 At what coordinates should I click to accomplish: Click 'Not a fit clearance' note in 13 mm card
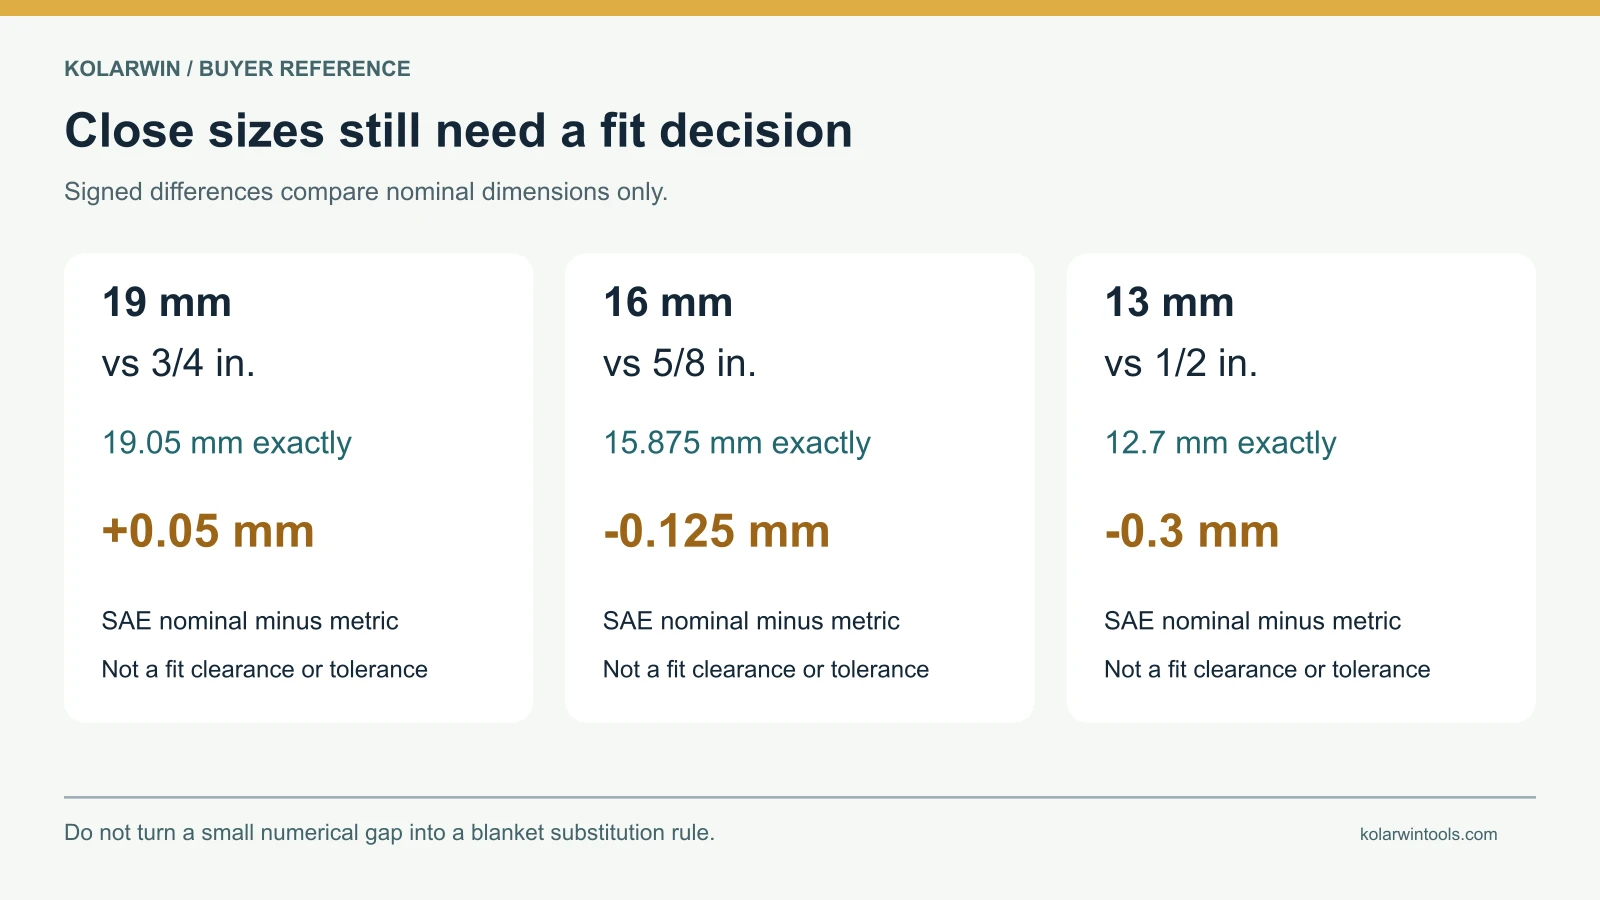pos(1267,669)
